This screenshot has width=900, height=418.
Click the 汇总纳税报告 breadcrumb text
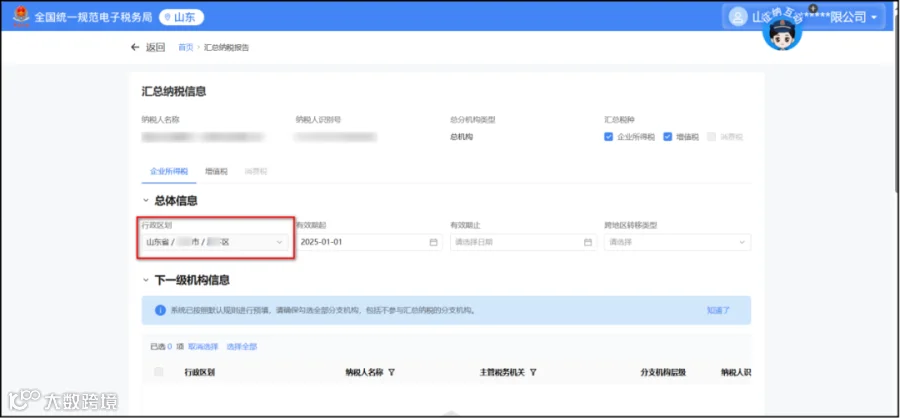(x=227, y=48)
